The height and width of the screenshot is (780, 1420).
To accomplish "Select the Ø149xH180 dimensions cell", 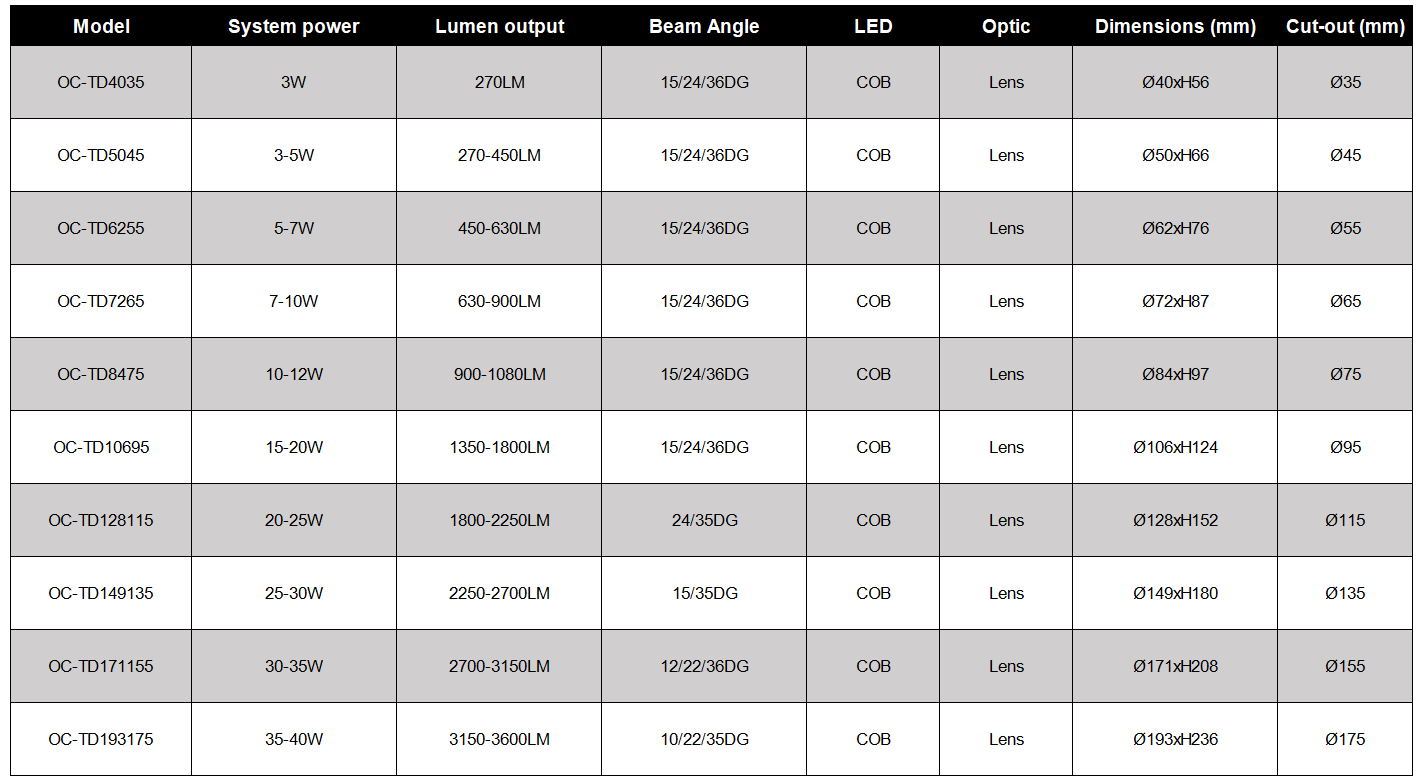I will 1175,593.
